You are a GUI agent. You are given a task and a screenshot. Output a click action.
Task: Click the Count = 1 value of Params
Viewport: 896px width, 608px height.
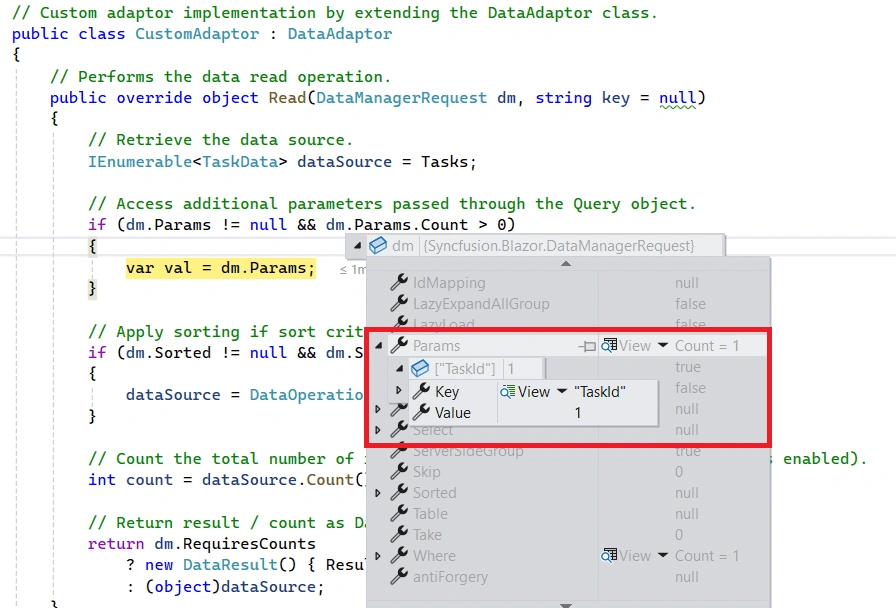[707, 346]
